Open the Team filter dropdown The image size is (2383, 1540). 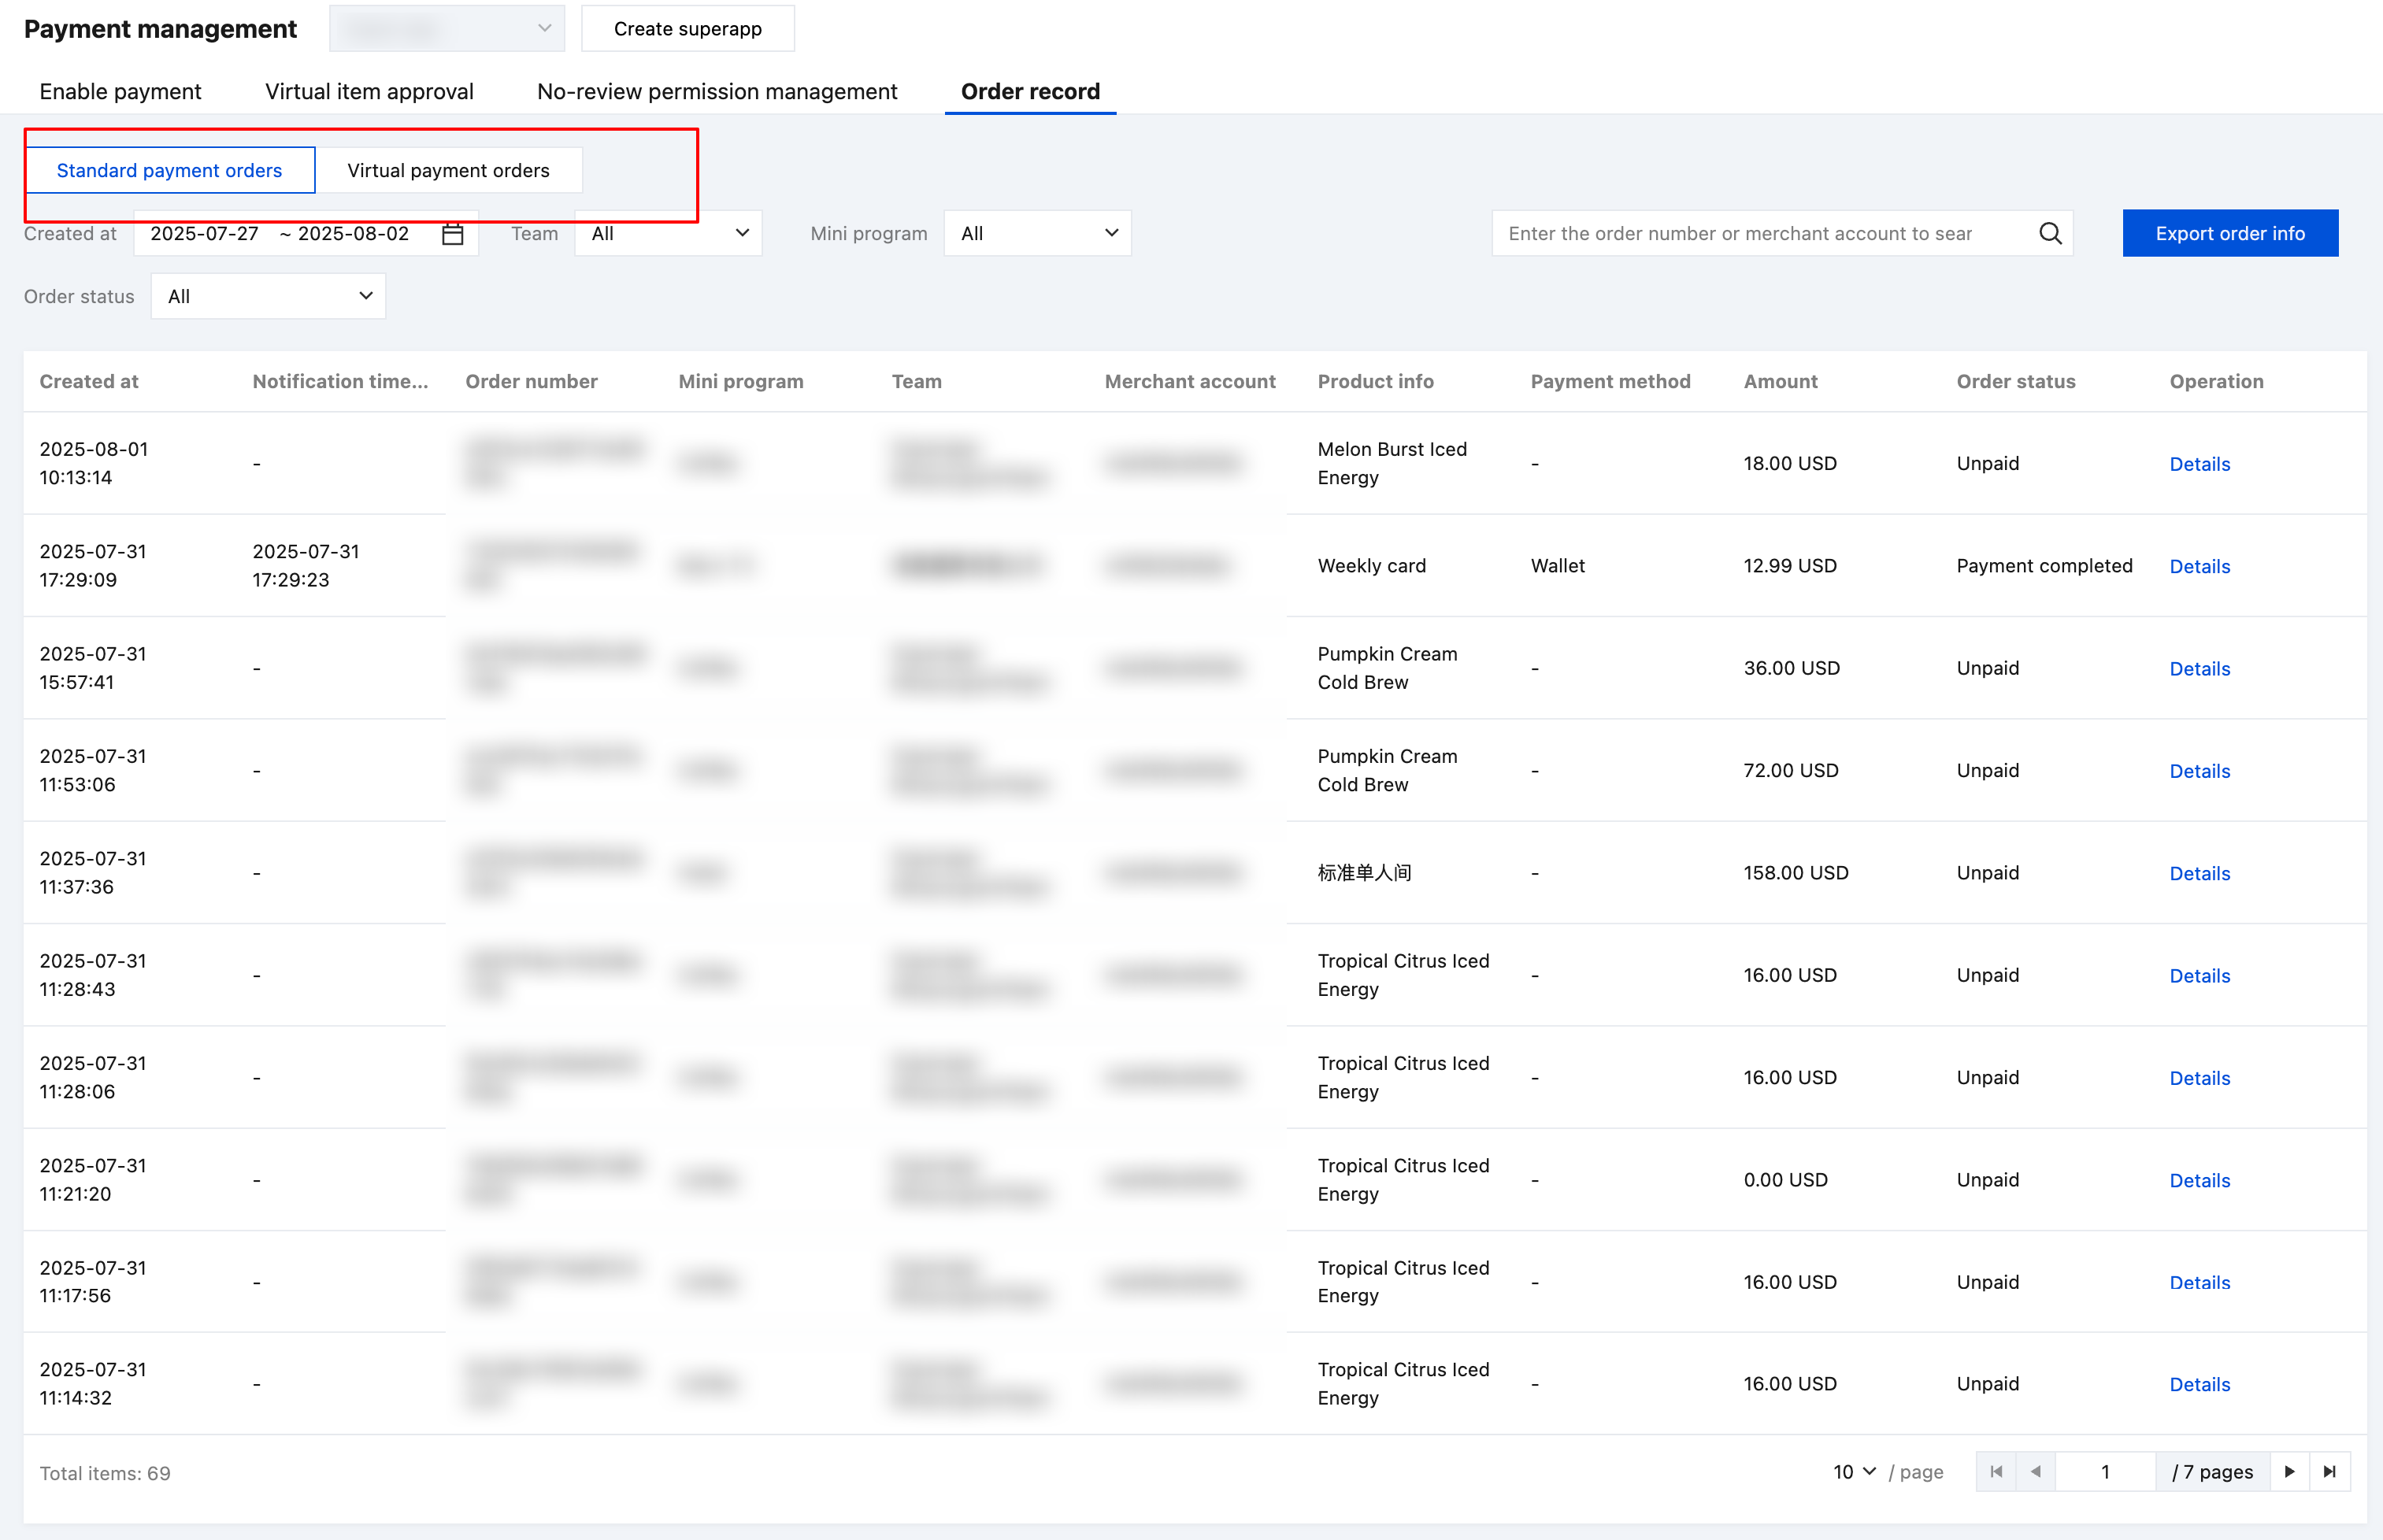tap(668, 234)
